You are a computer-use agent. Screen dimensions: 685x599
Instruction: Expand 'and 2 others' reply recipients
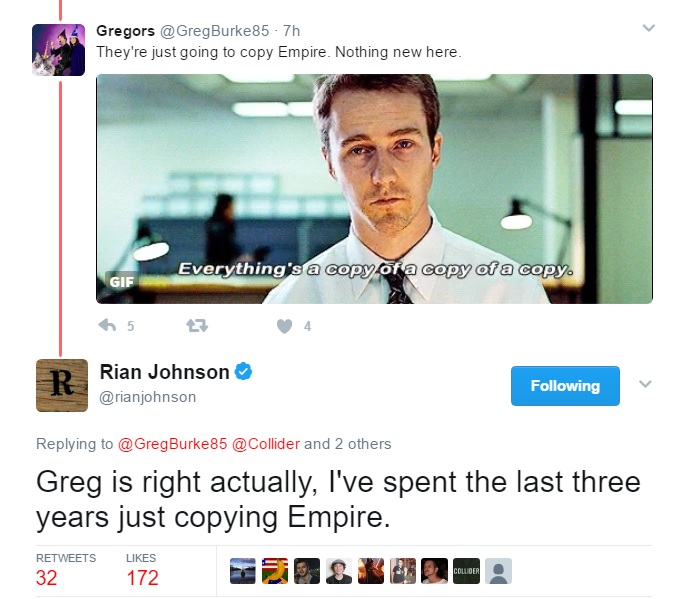tap(348, 444)
